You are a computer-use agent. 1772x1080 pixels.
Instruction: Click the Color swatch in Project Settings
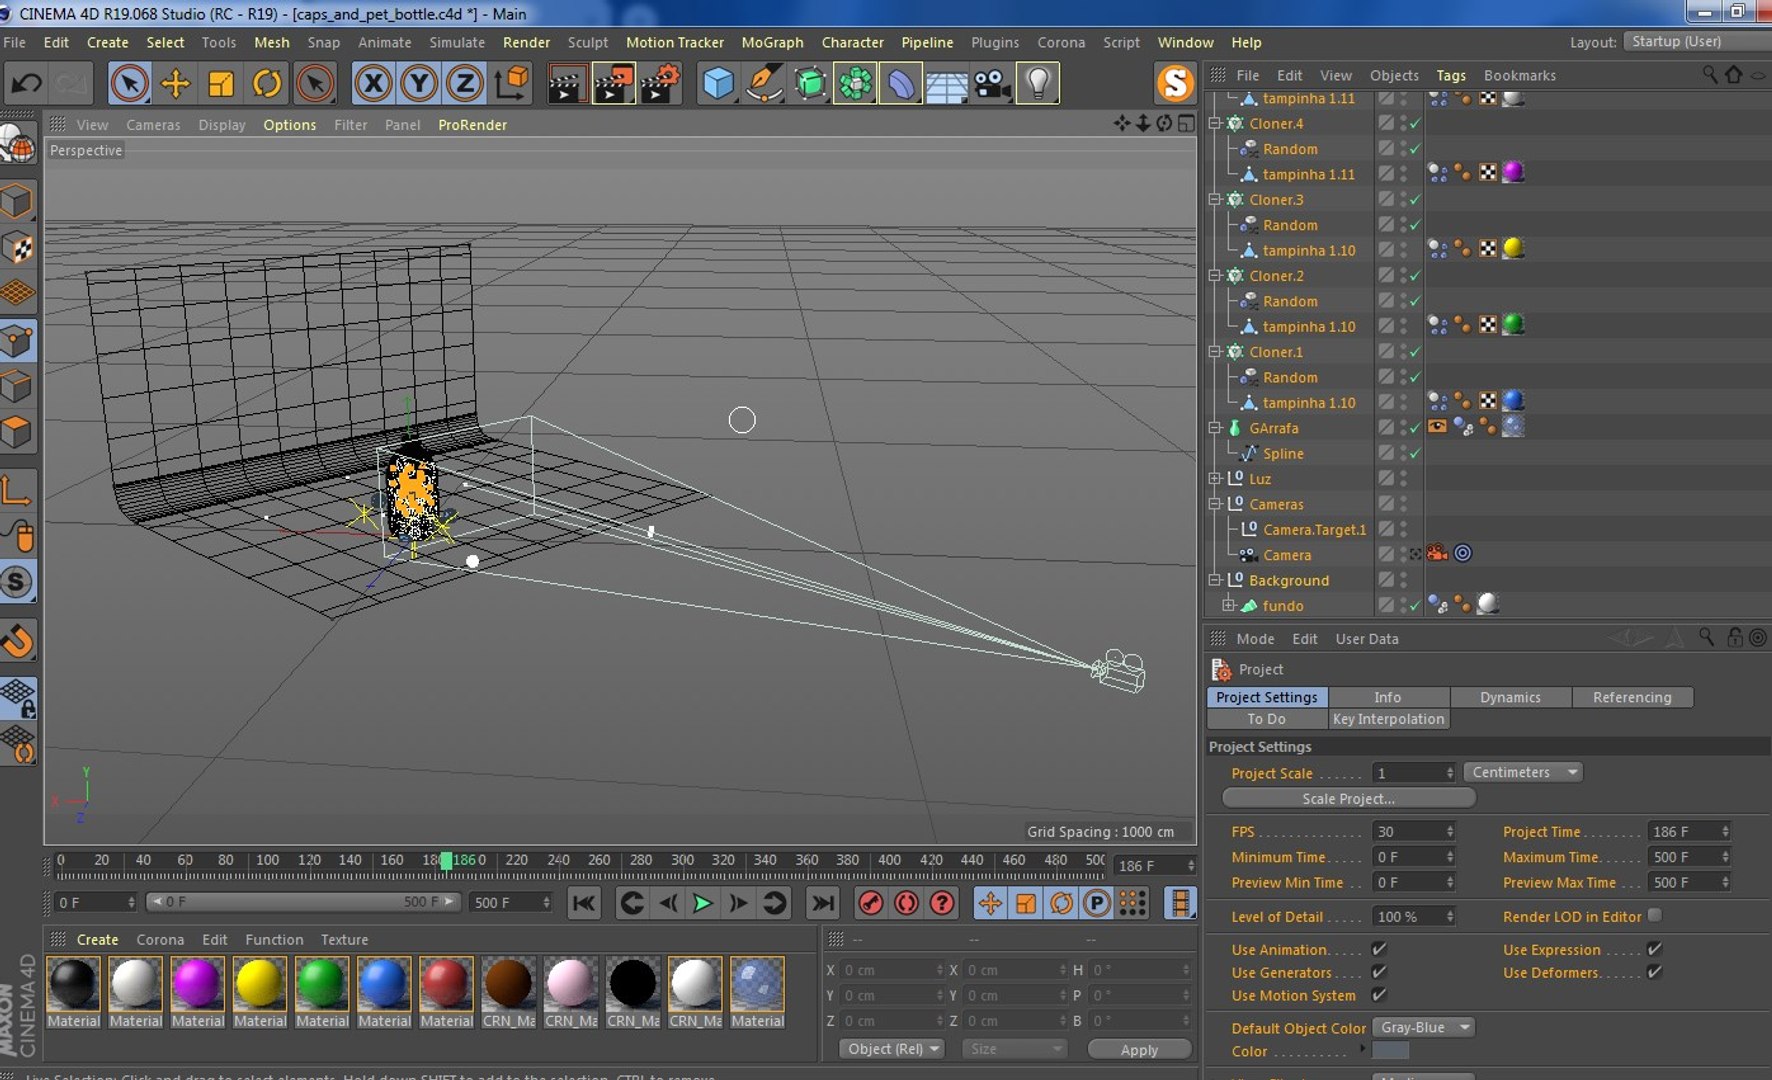[x=1390, y=1051]
